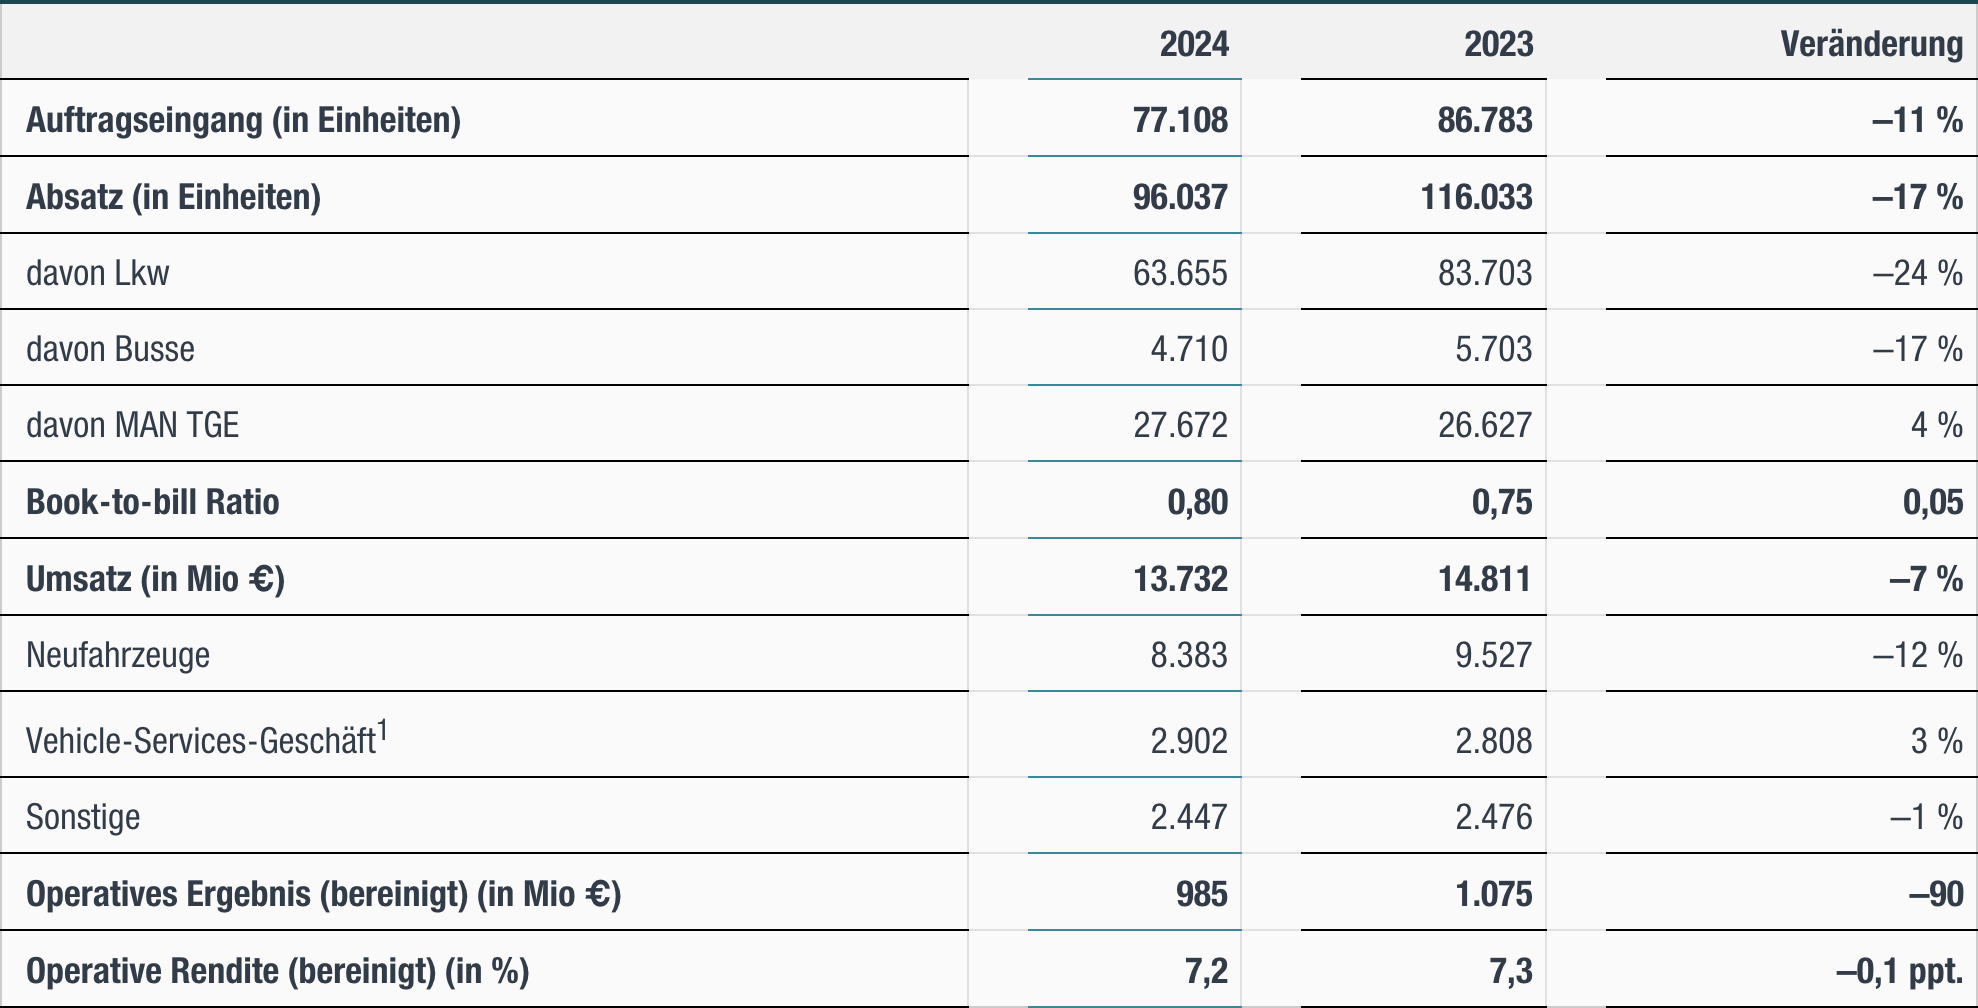Viewport: 1978px width, 1008px height.
Task: Click the Book-to-bill Ratio label
Action: pyautogui.click(x=152, y=502)
